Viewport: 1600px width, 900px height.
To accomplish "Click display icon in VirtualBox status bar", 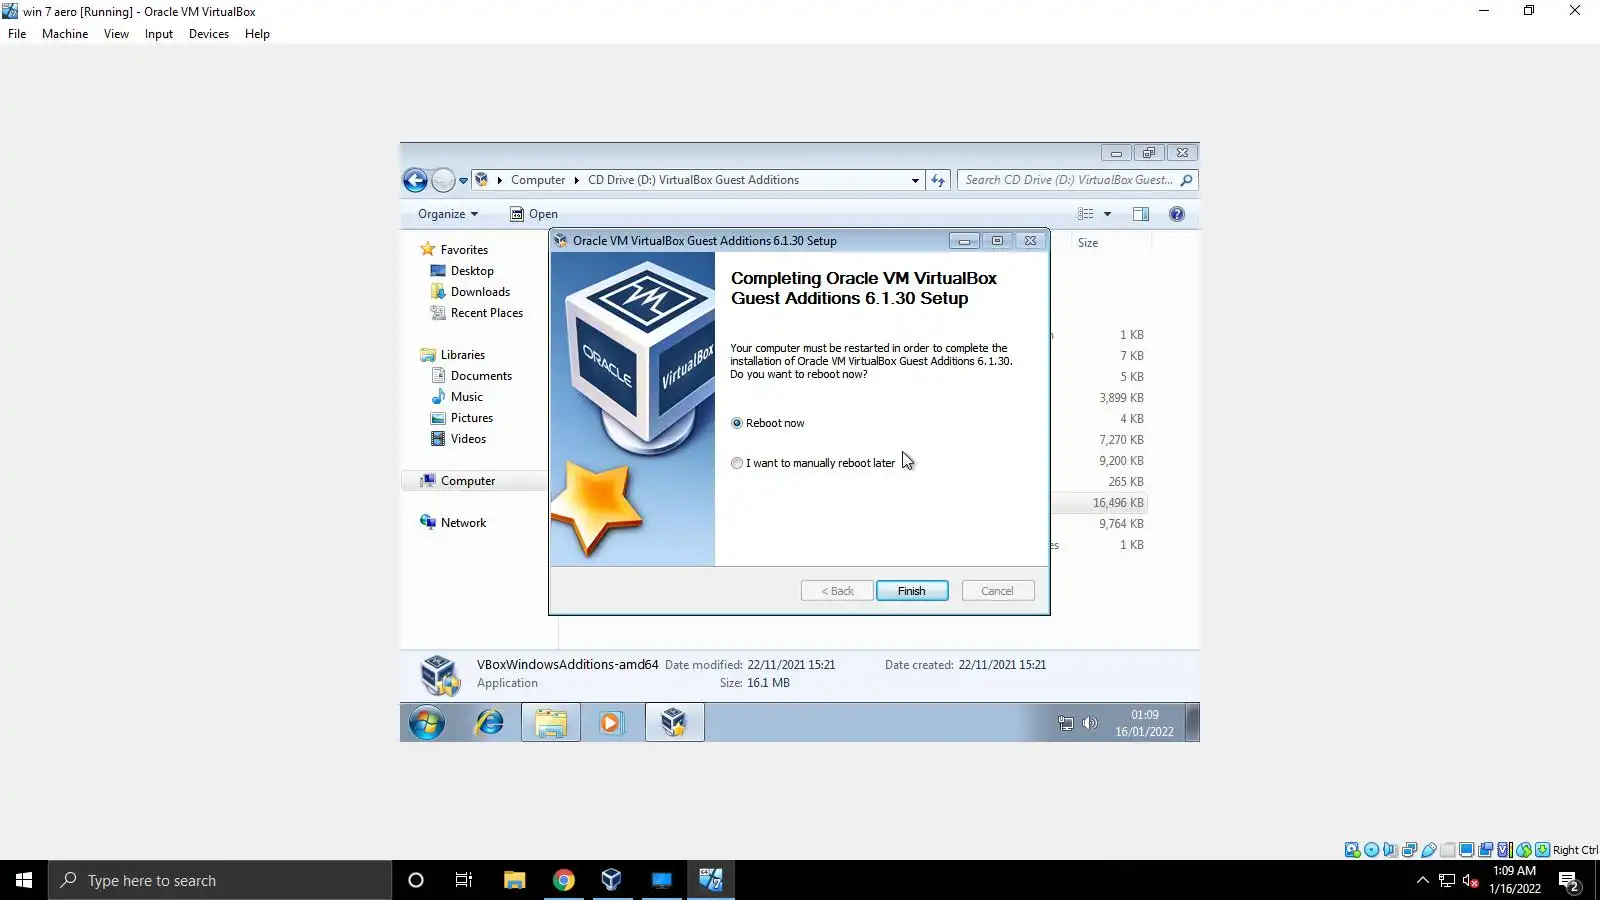I will pyautogui.click(x=1466, y=850).
